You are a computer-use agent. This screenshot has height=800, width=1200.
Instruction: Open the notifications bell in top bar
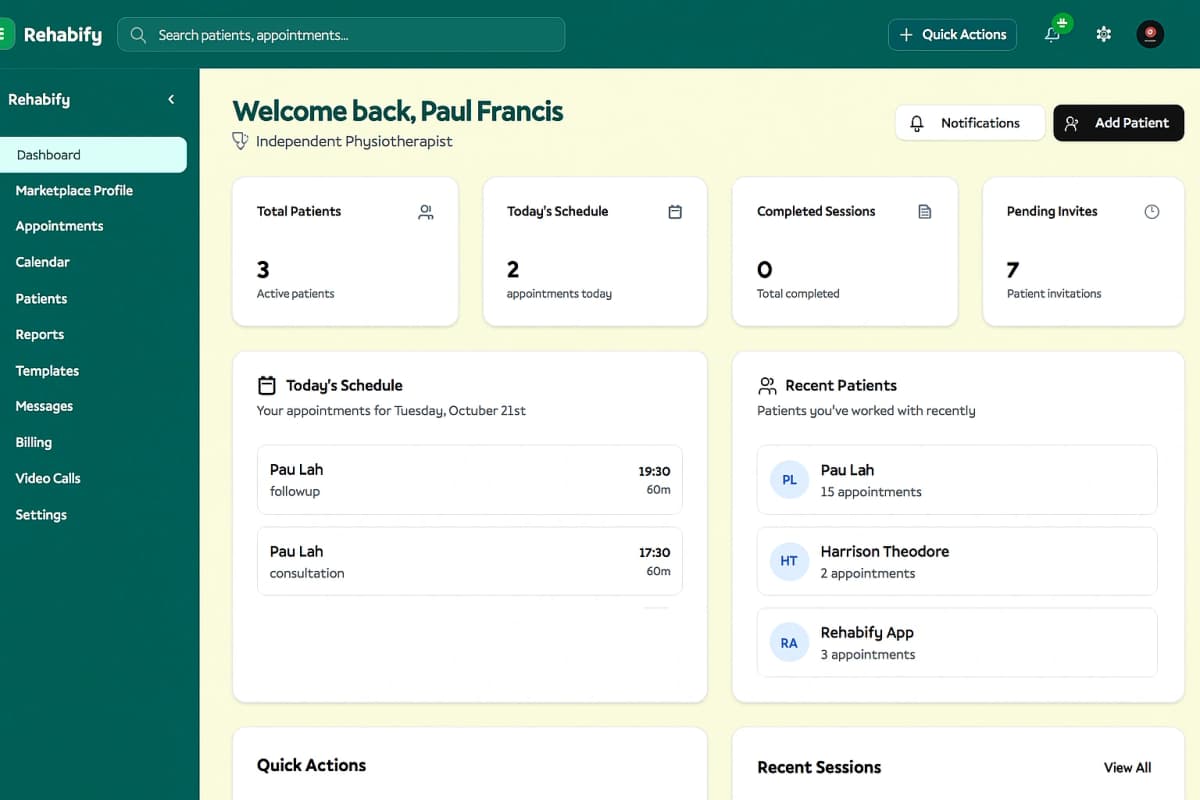click(x=1052, y=35)
